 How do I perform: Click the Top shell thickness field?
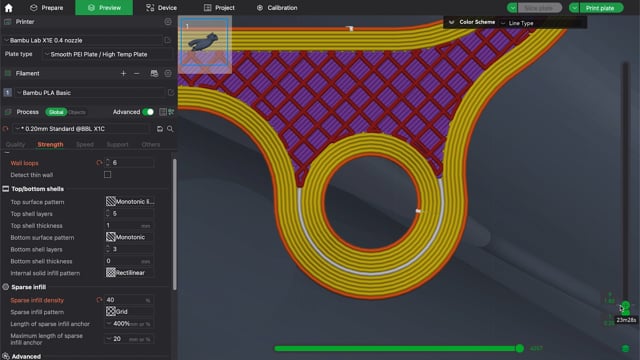click(129, 225)
